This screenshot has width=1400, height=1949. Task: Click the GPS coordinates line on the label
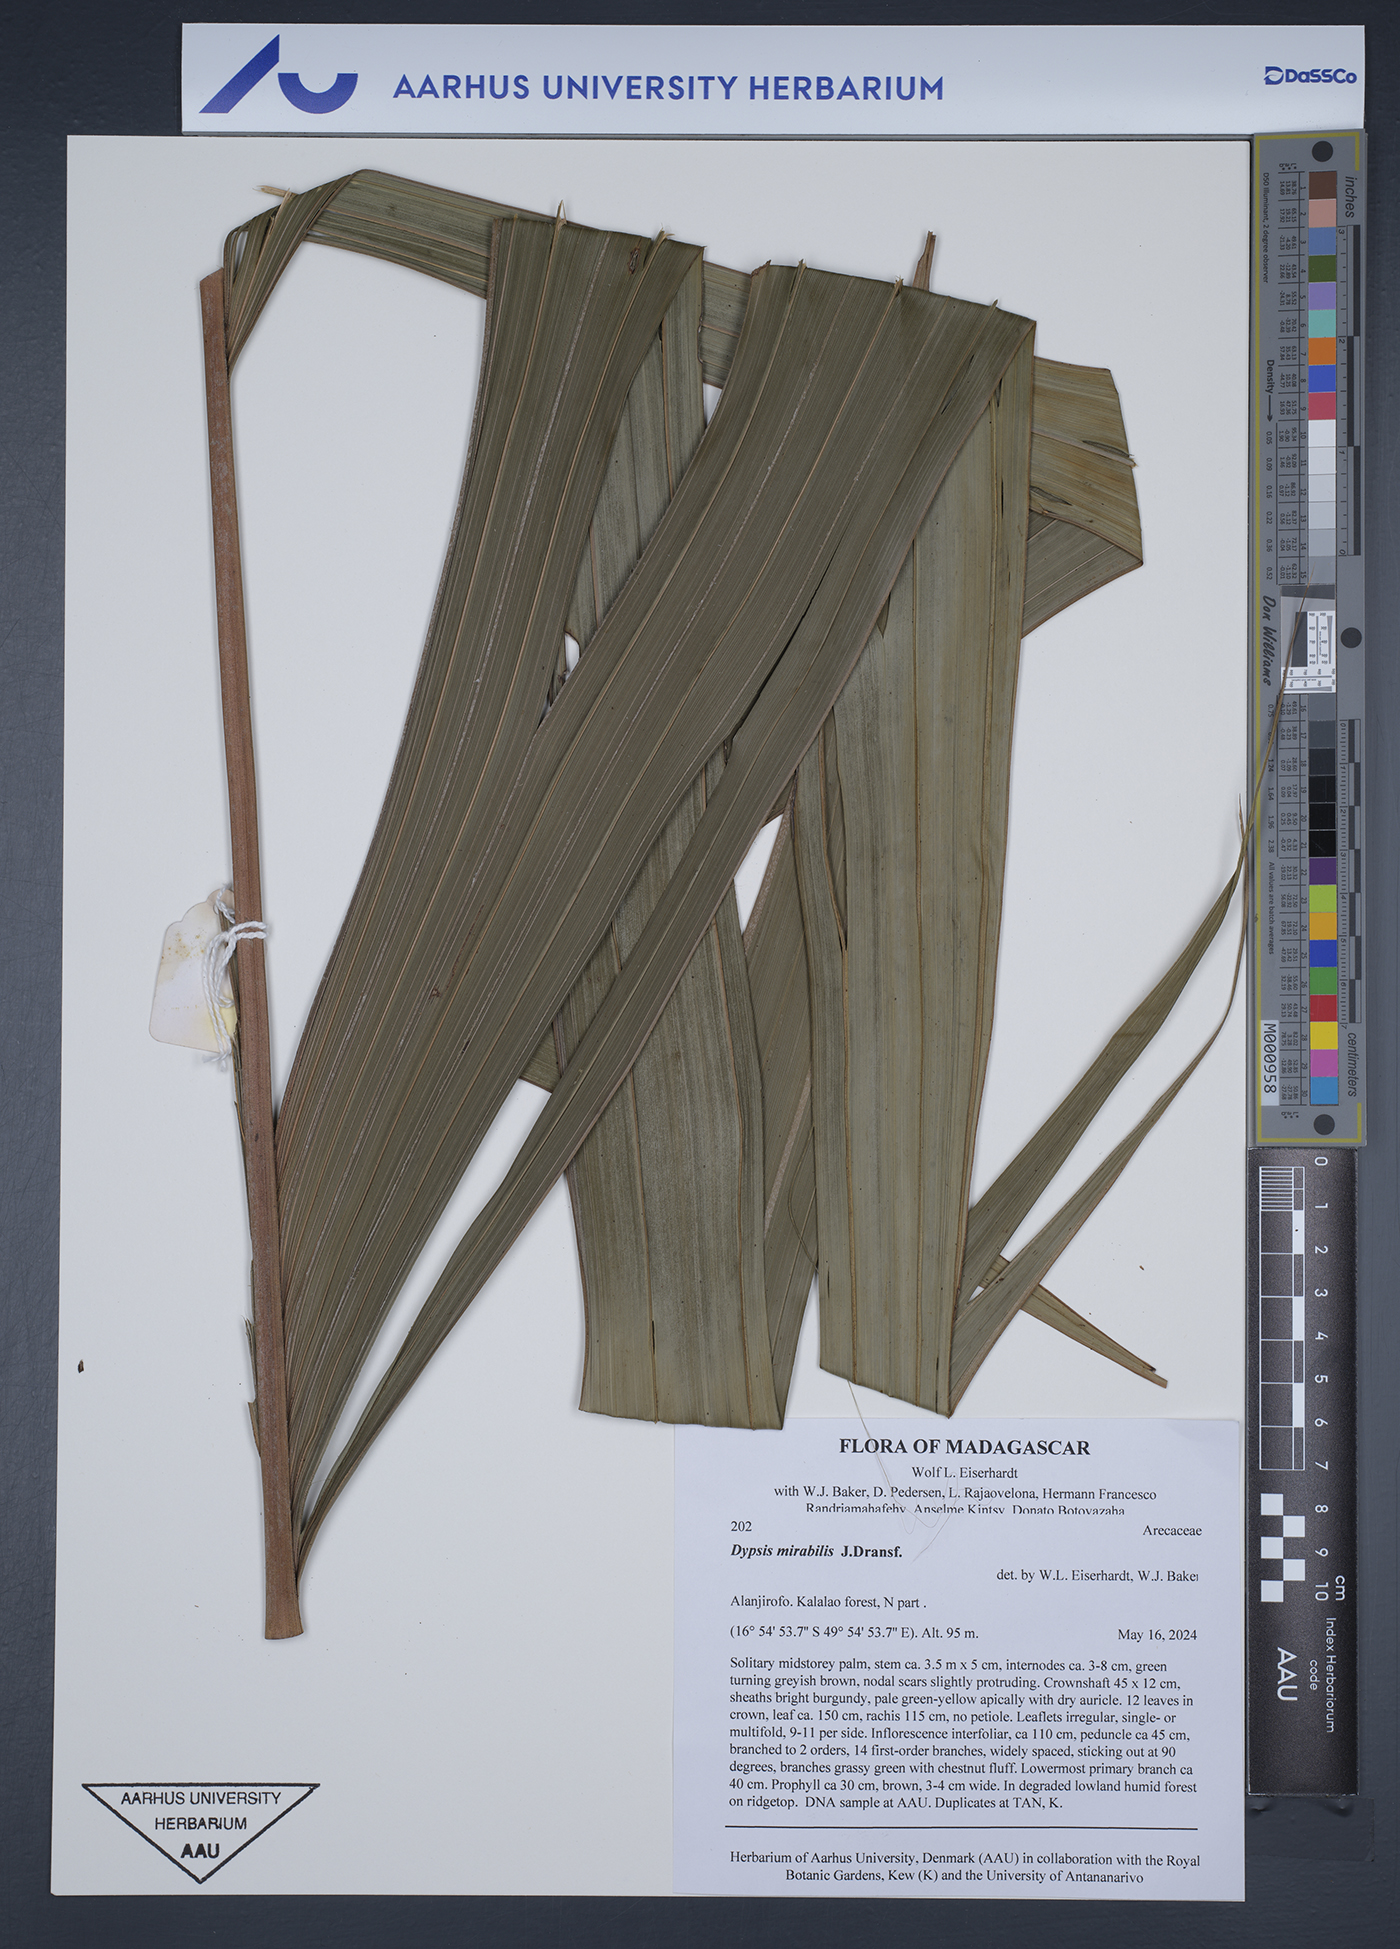[855, 1633]
